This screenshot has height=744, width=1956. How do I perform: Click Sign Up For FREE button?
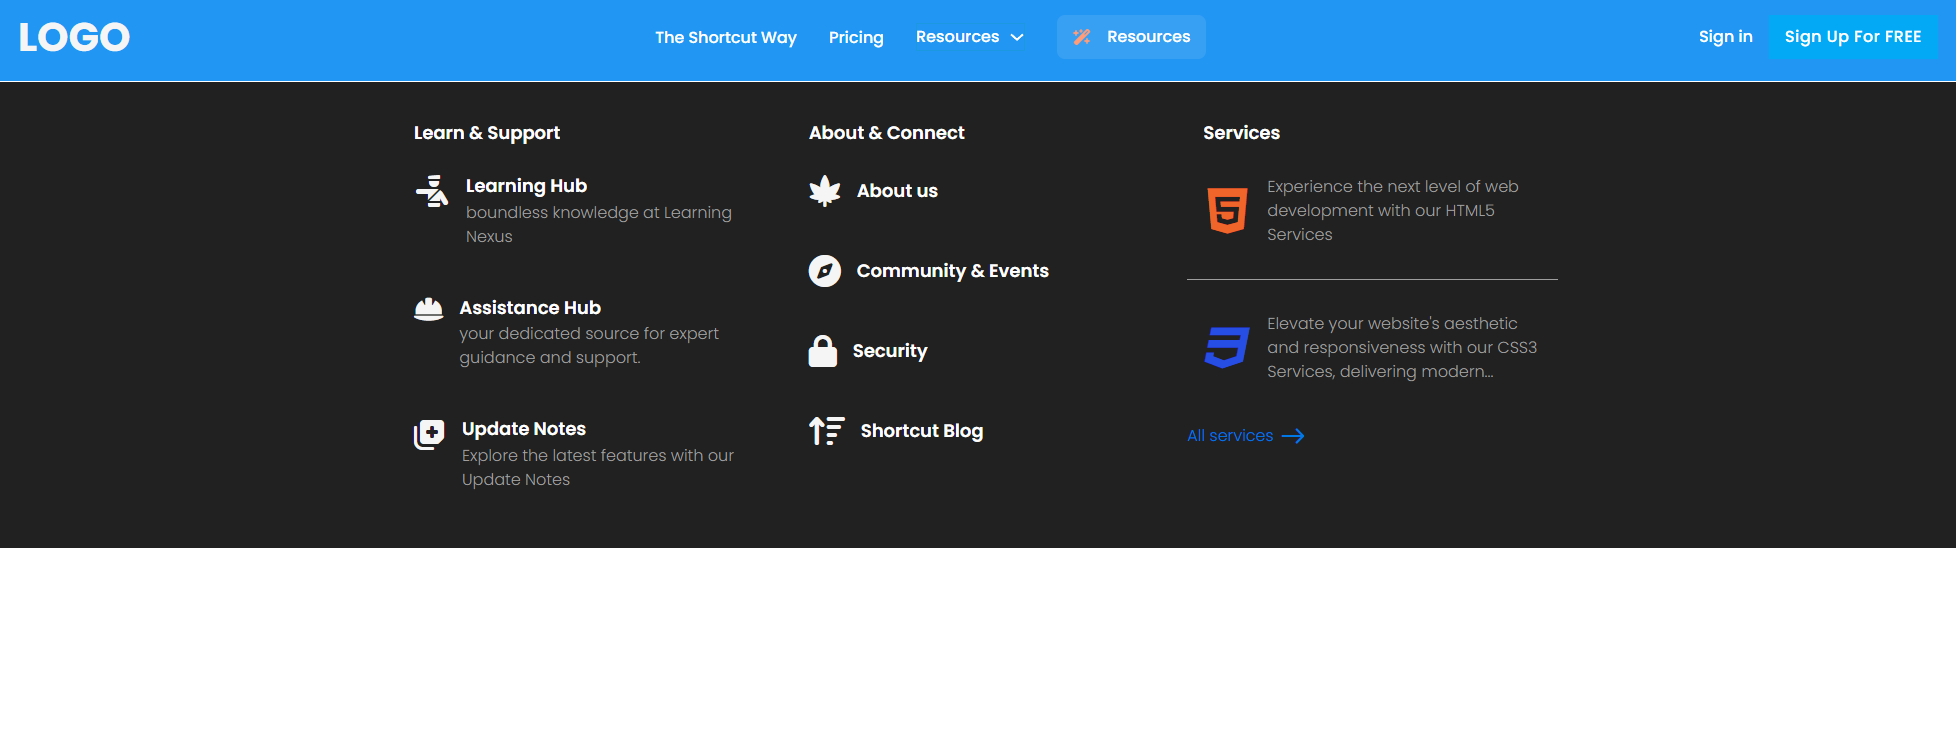(x=1852, y=37)
